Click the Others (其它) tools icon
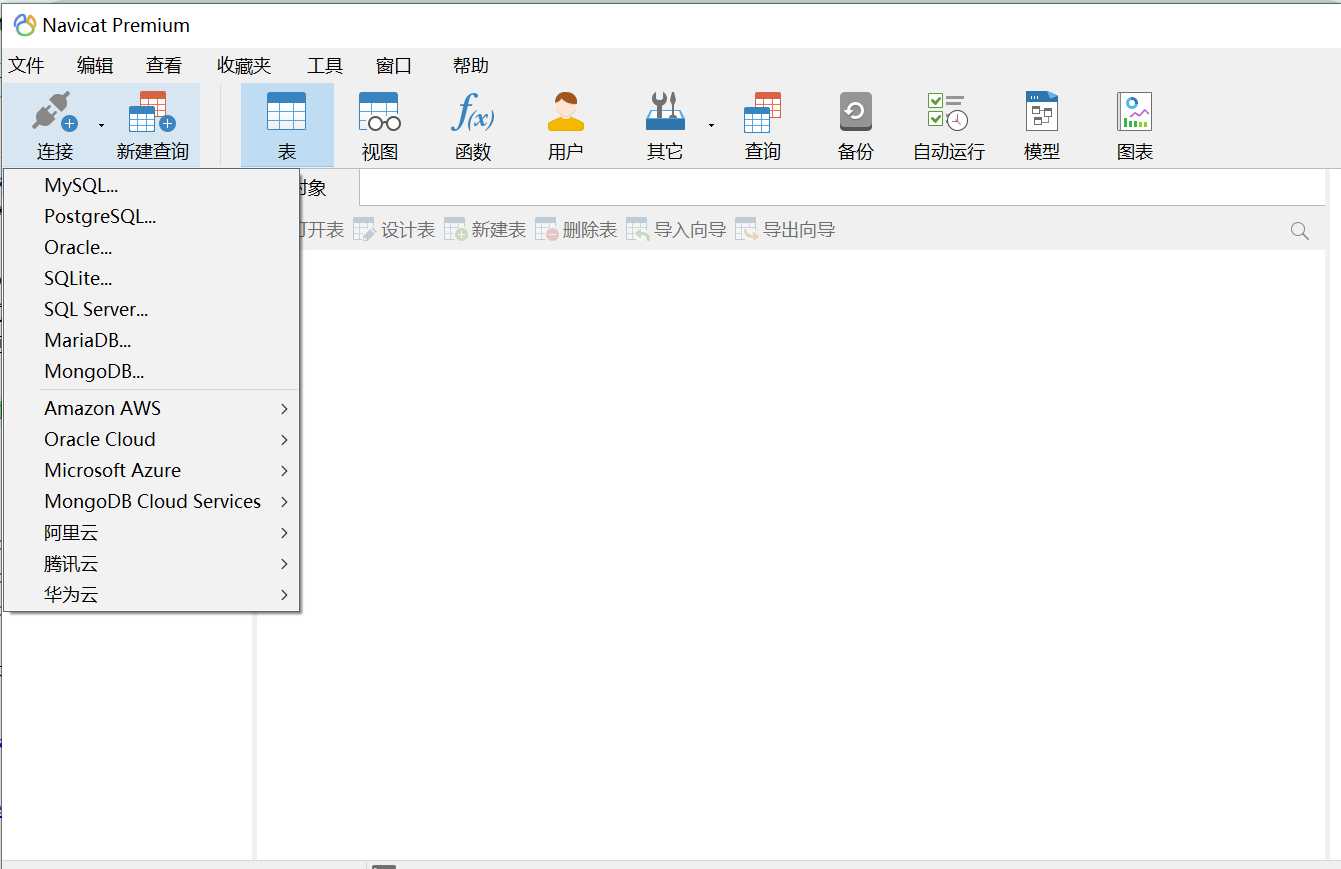The image size is (1341, 869). [x=665, y=111]
